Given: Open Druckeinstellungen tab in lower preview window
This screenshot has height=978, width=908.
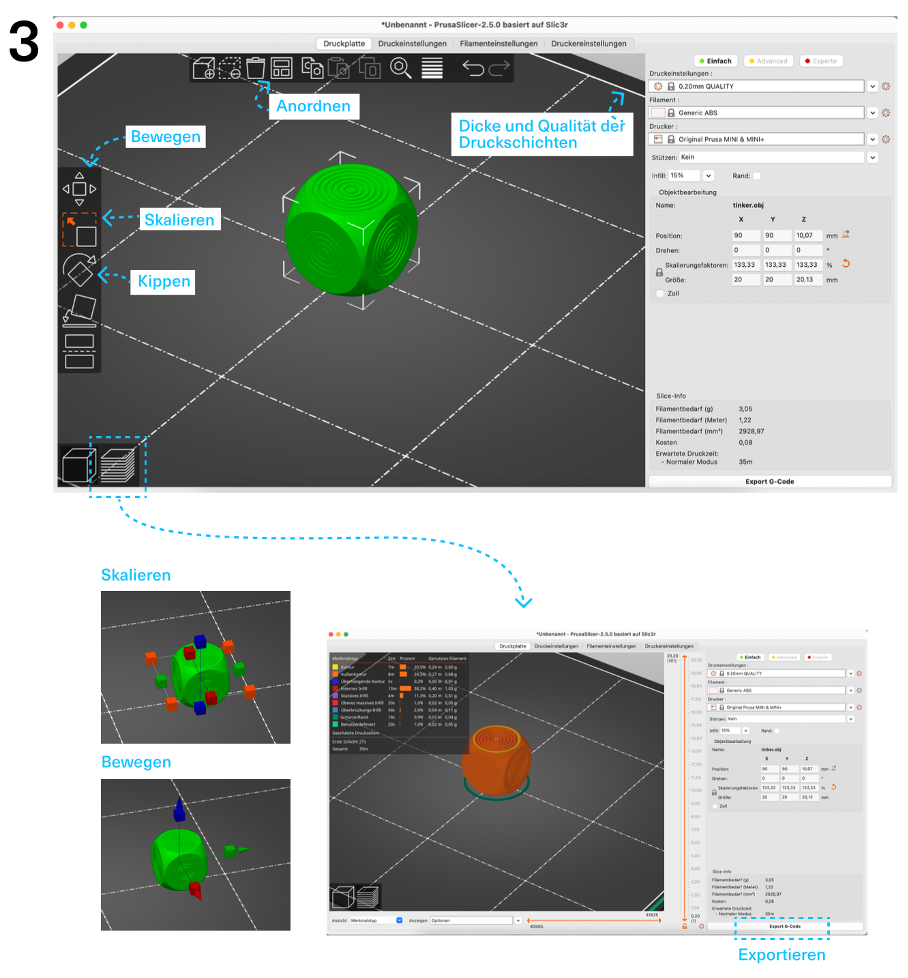Looking at the screenshot, I should pos(556,646).
